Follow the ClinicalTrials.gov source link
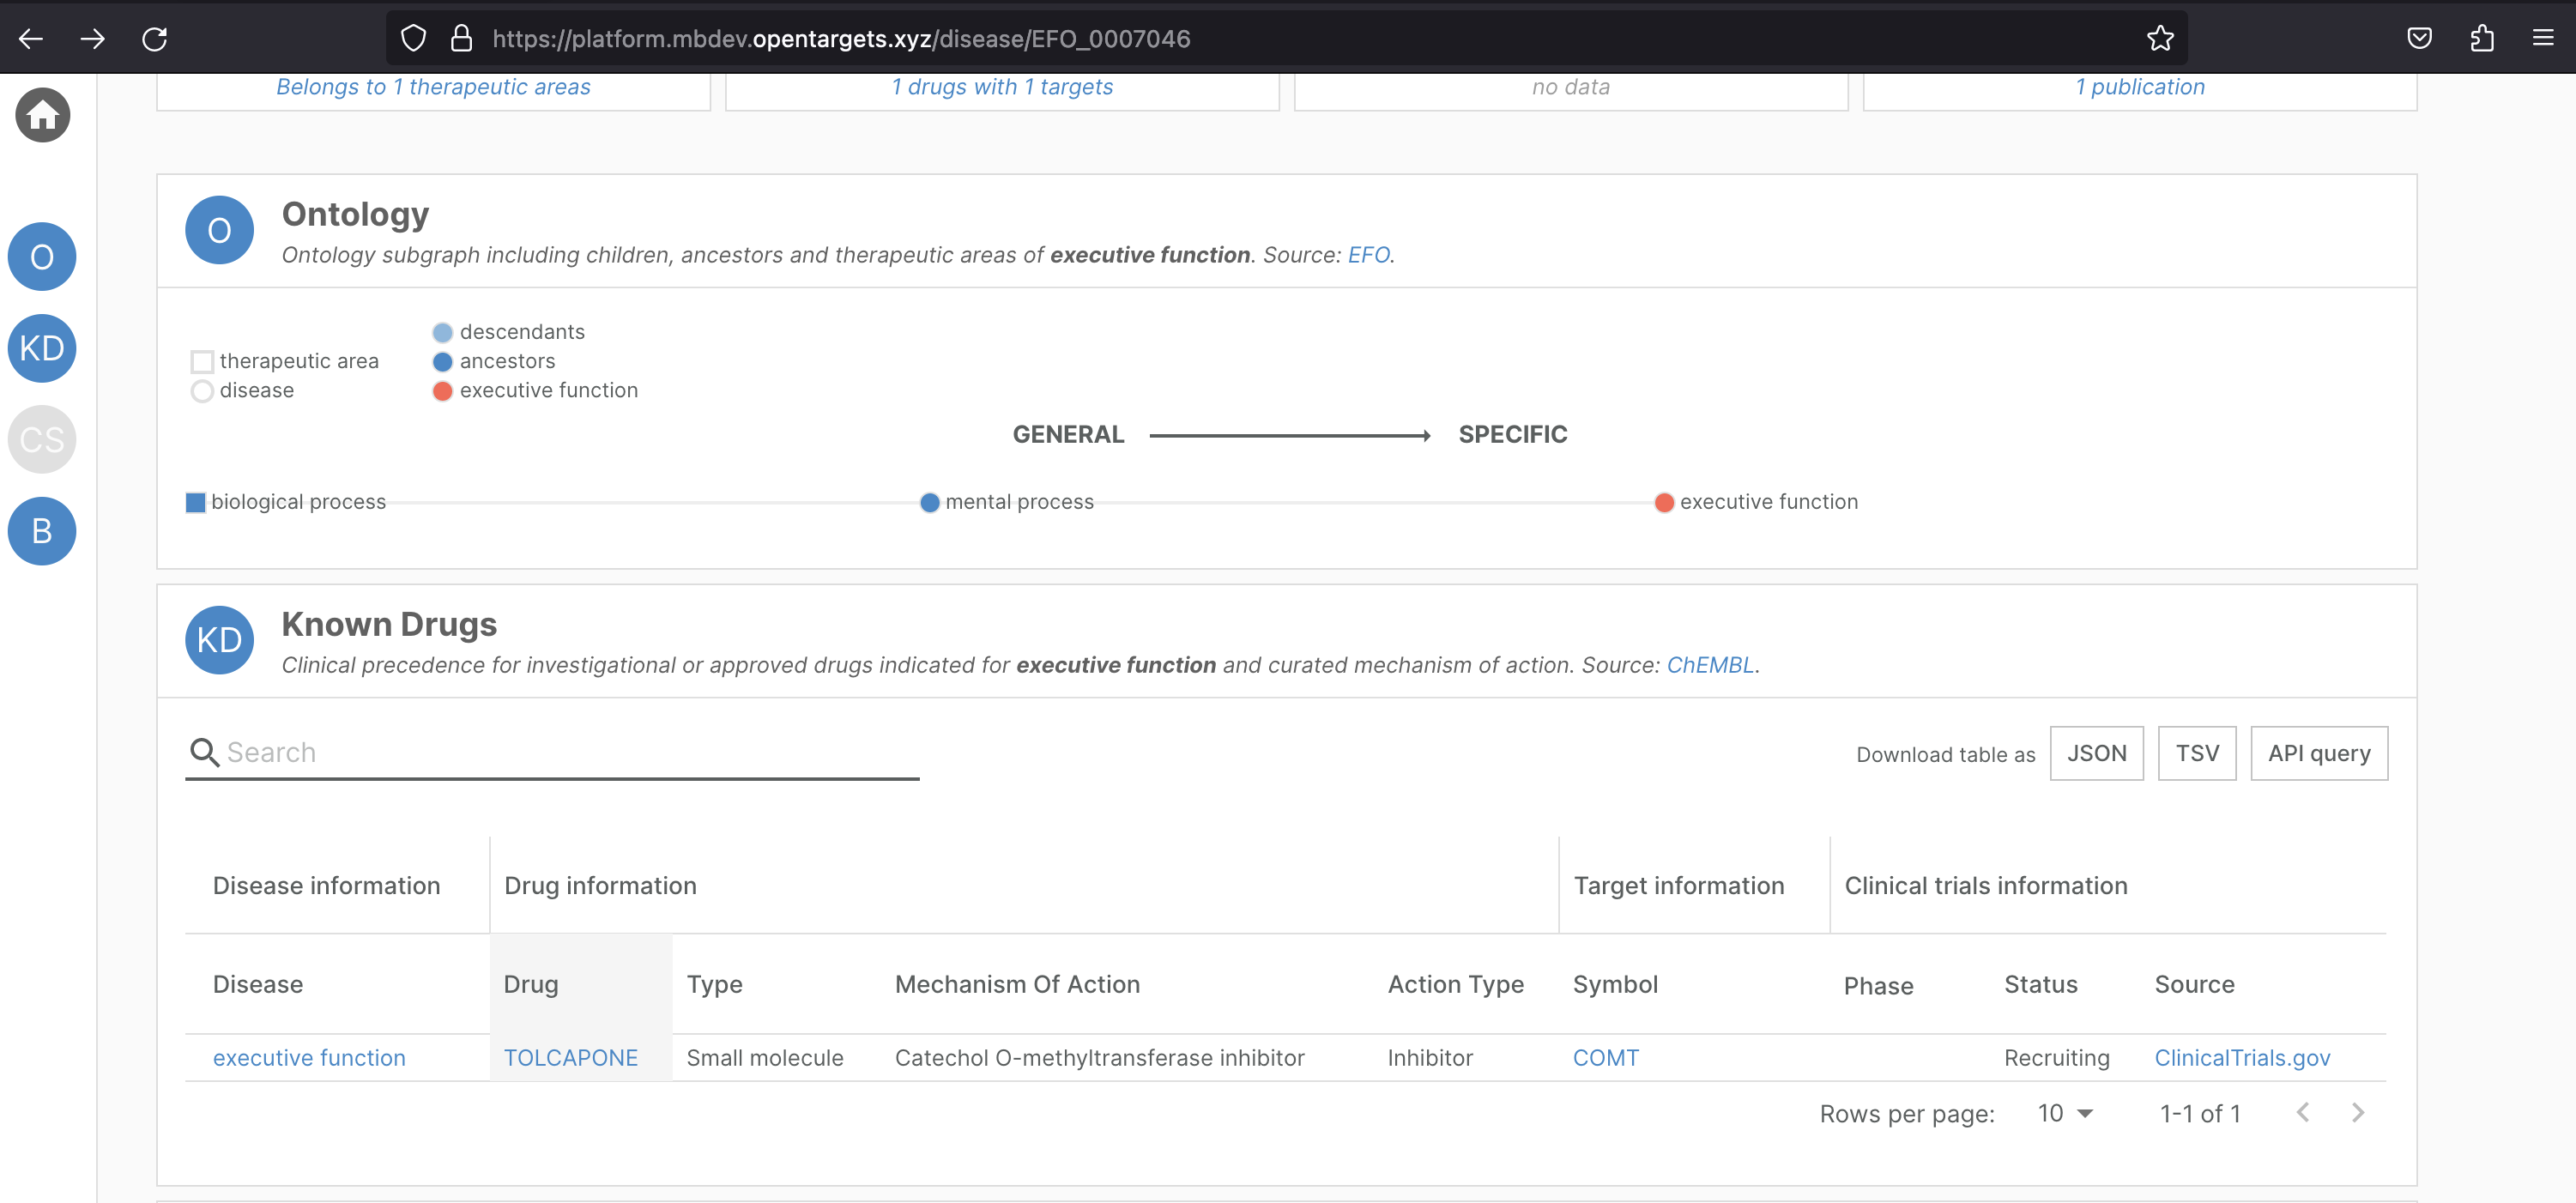 (2241, 1057)
